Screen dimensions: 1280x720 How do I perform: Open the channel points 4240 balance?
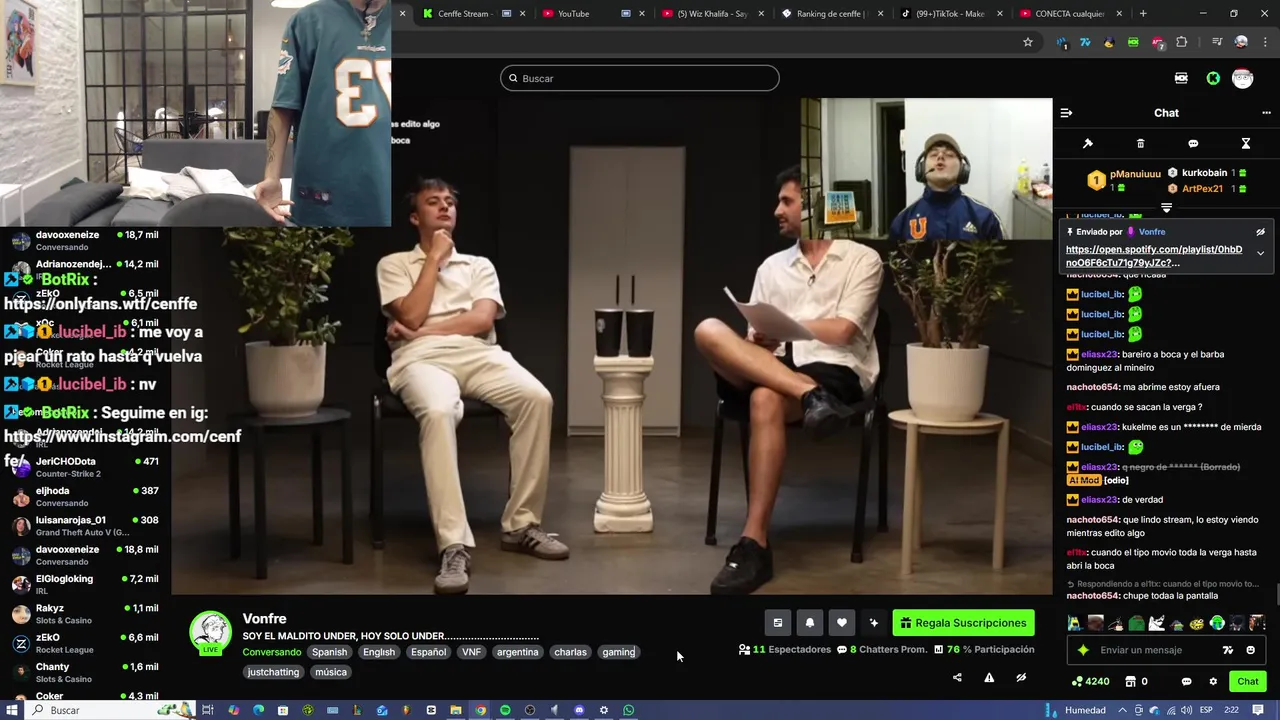(x=1090, y=681)
